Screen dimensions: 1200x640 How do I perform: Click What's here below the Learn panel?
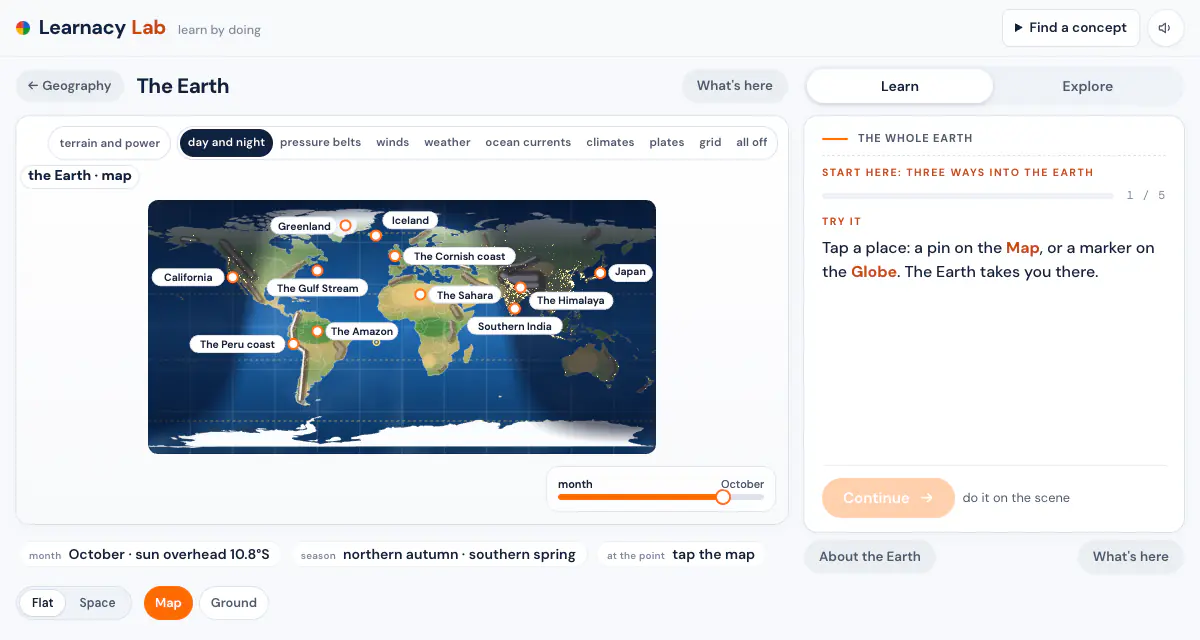coord(1130,557)
